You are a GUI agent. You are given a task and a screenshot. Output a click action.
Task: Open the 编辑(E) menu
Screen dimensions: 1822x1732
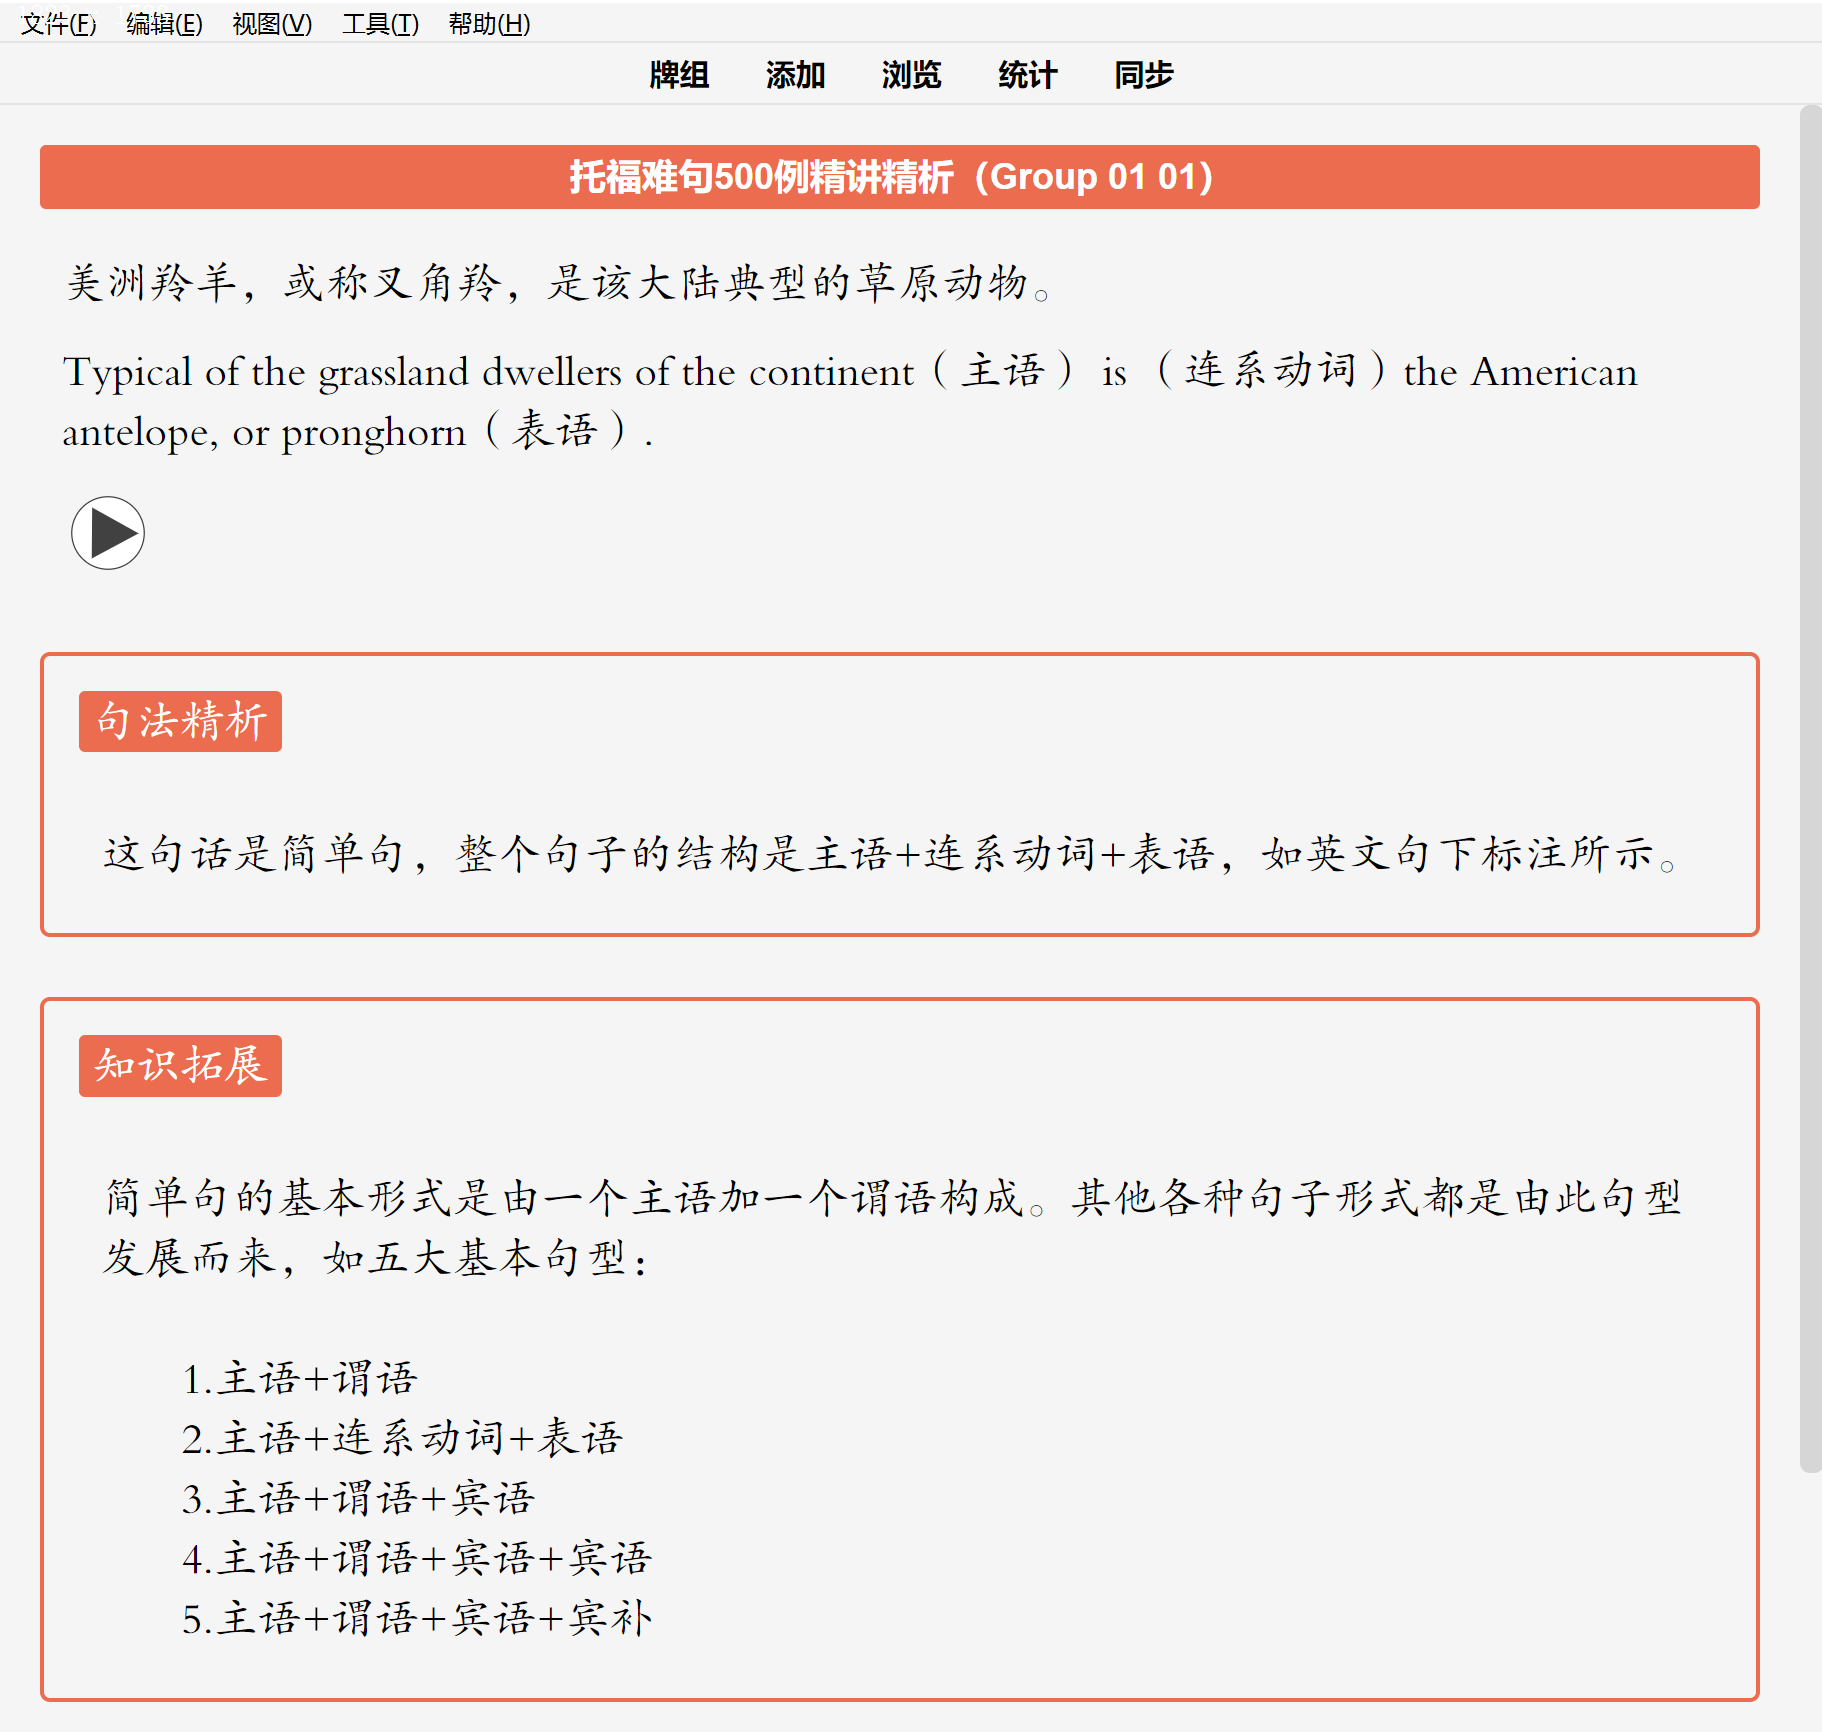(x=165, y=24)
